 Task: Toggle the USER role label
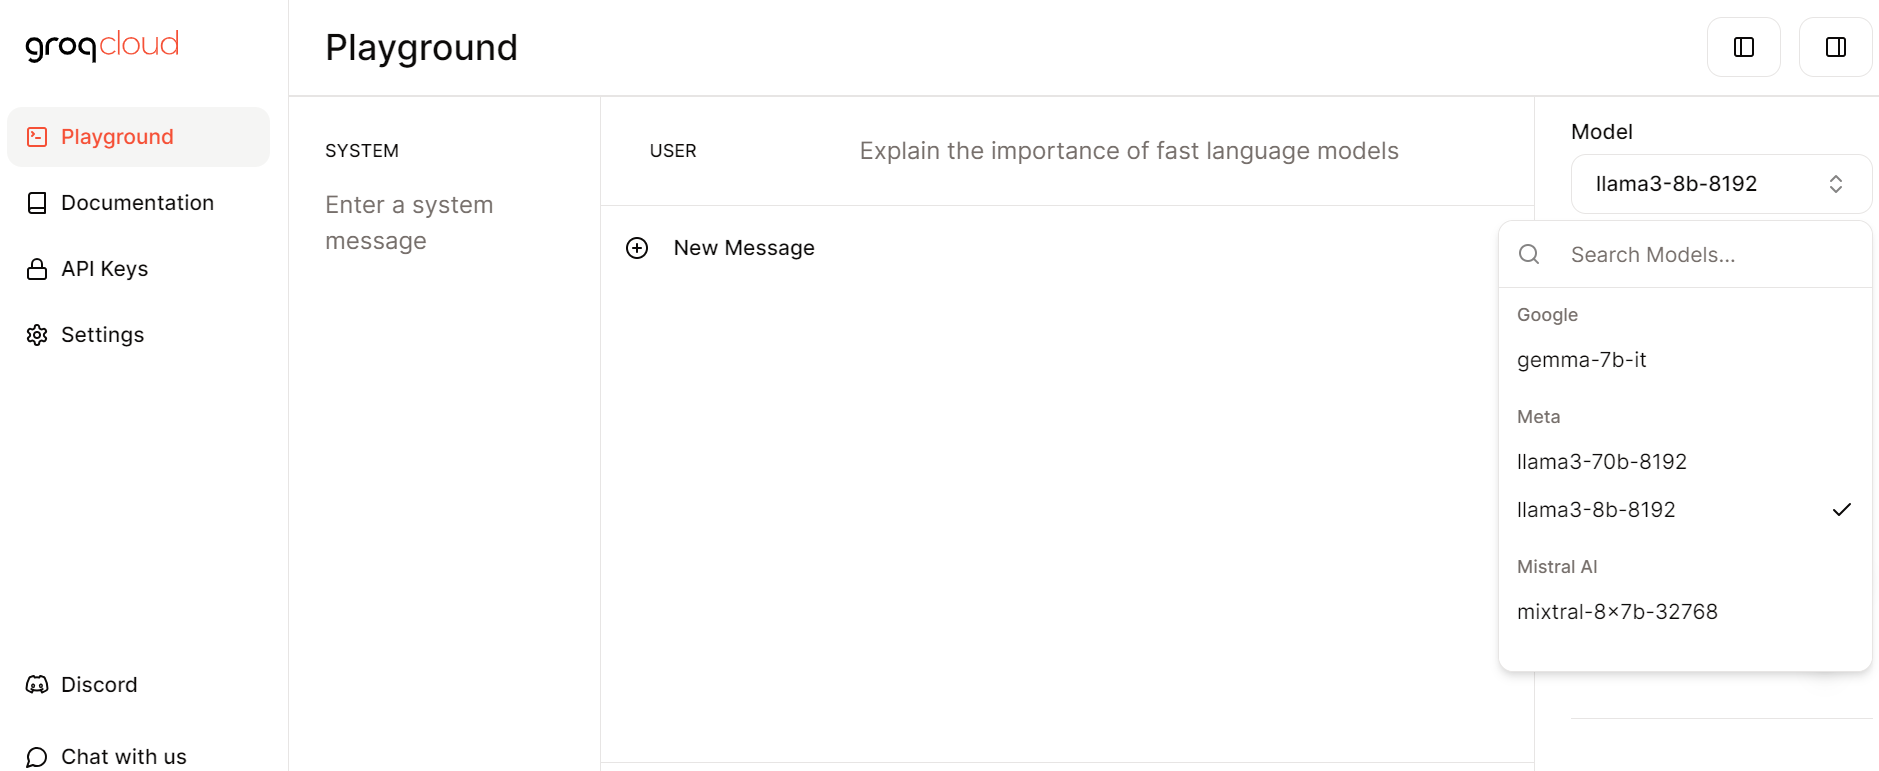(673, 151)
